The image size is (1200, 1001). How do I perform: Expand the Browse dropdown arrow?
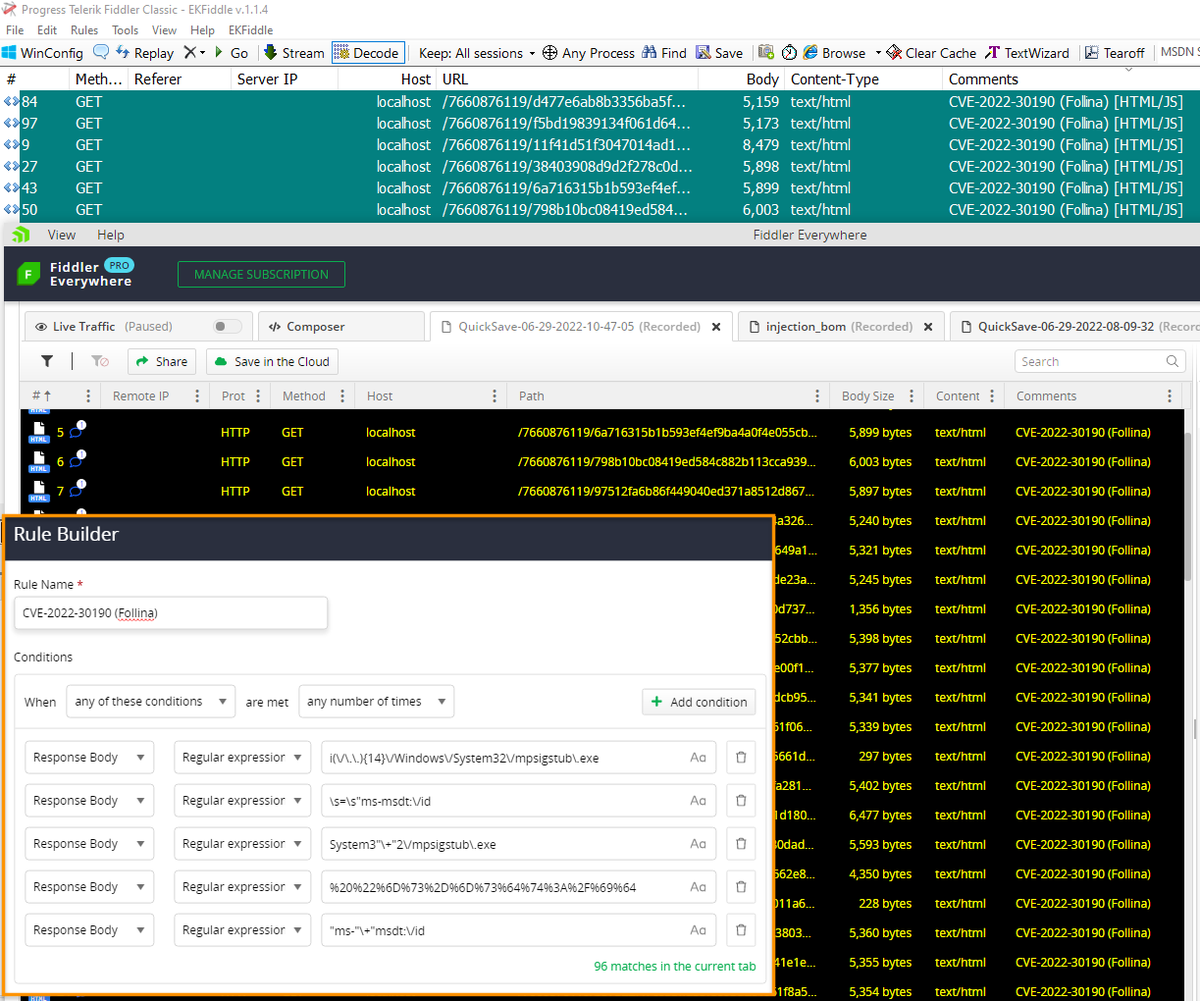pos(878,53)
